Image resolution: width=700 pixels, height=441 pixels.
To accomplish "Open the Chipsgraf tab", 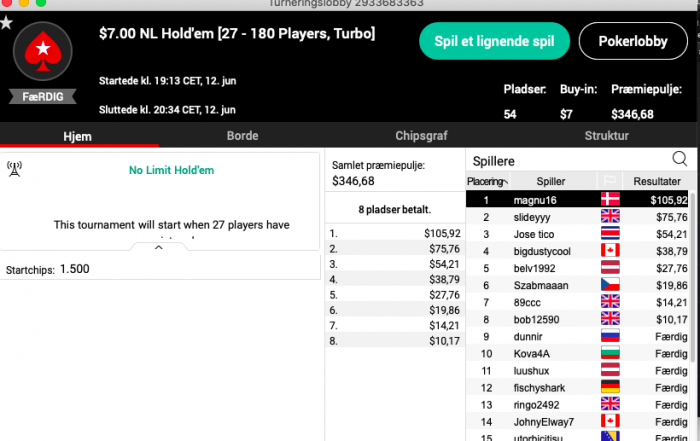I will pos(421,136).
